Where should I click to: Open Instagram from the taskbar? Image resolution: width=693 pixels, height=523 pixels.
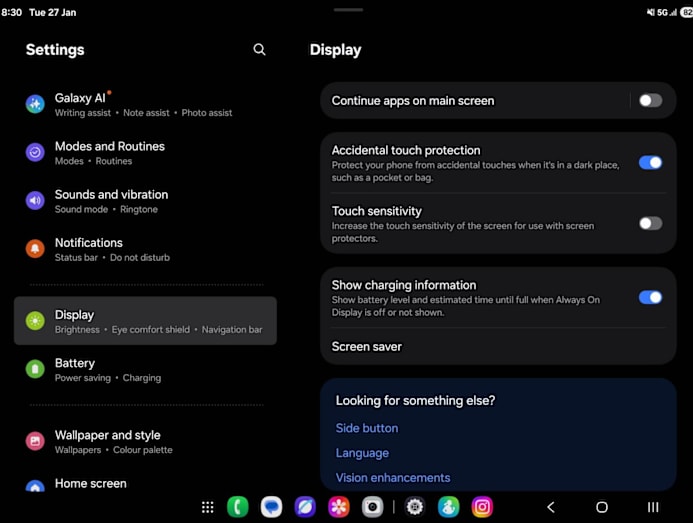tap(482, 507)
